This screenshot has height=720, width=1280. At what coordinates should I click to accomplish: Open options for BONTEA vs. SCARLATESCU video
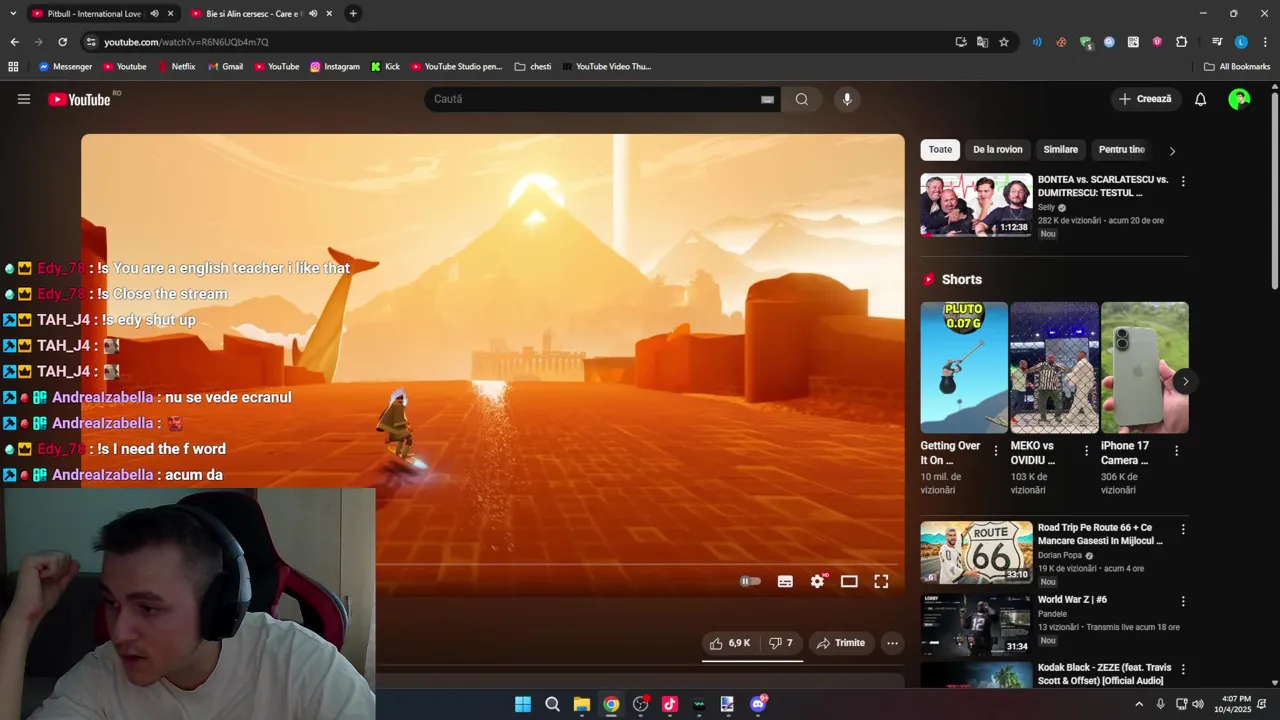point(1183,182)
